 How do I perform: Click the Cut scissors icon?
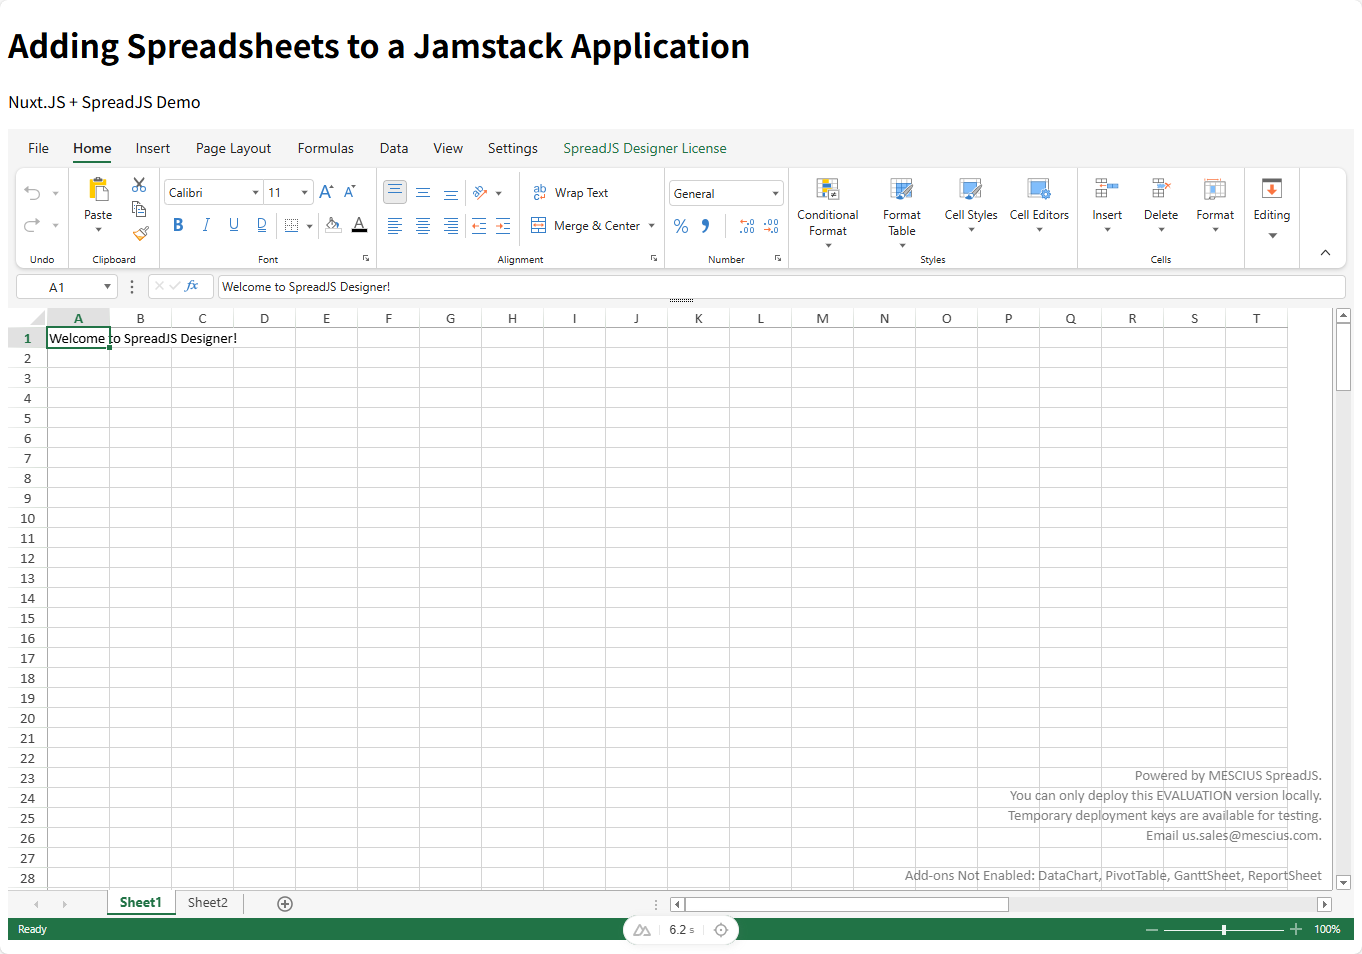click(x=139, y=185)
